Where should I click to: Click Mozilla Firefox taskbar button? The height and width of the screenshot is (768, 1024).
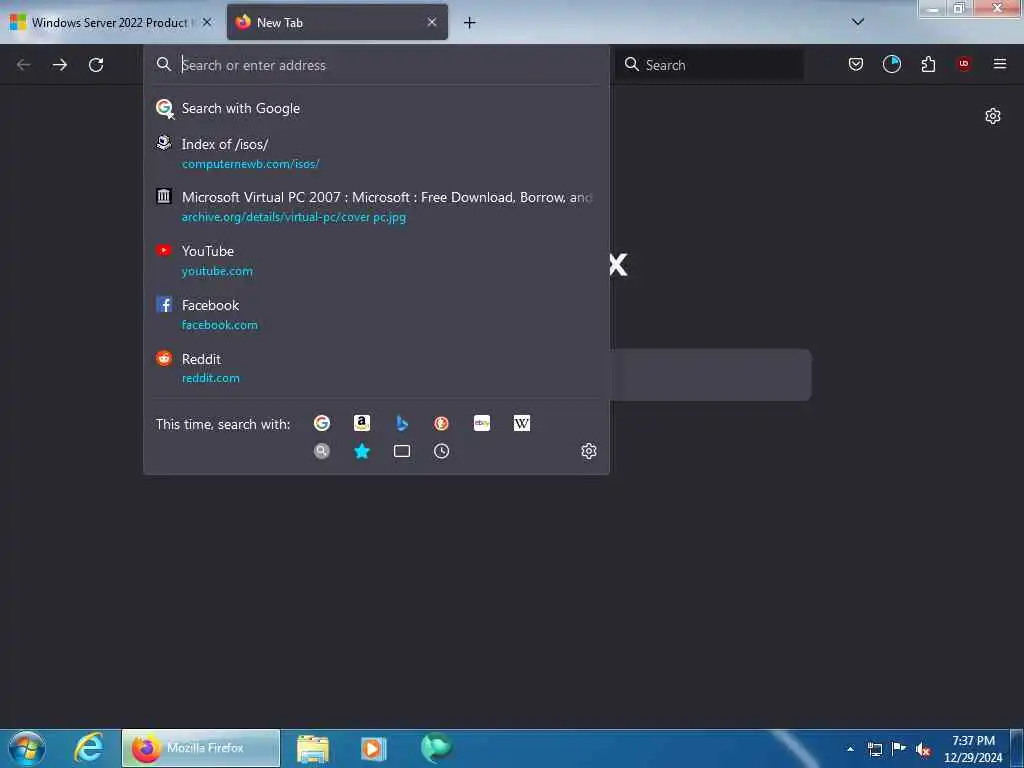click(x=201, y=748)
